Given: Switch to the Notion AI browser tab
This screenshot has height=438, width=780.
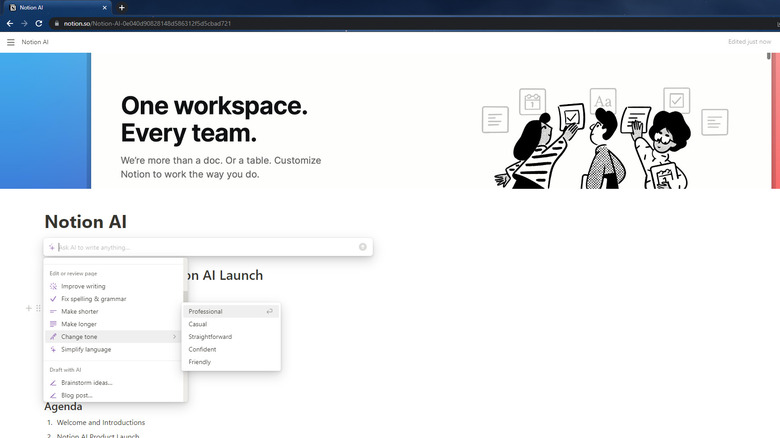Looking at the screenshot, I should [57, 7].
